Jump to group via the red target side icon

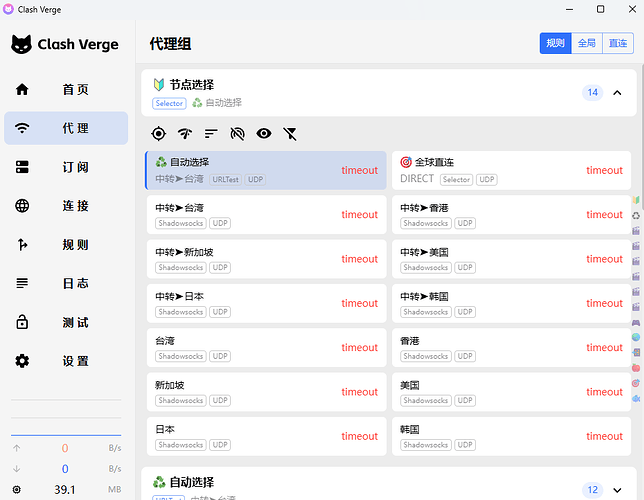636,383
